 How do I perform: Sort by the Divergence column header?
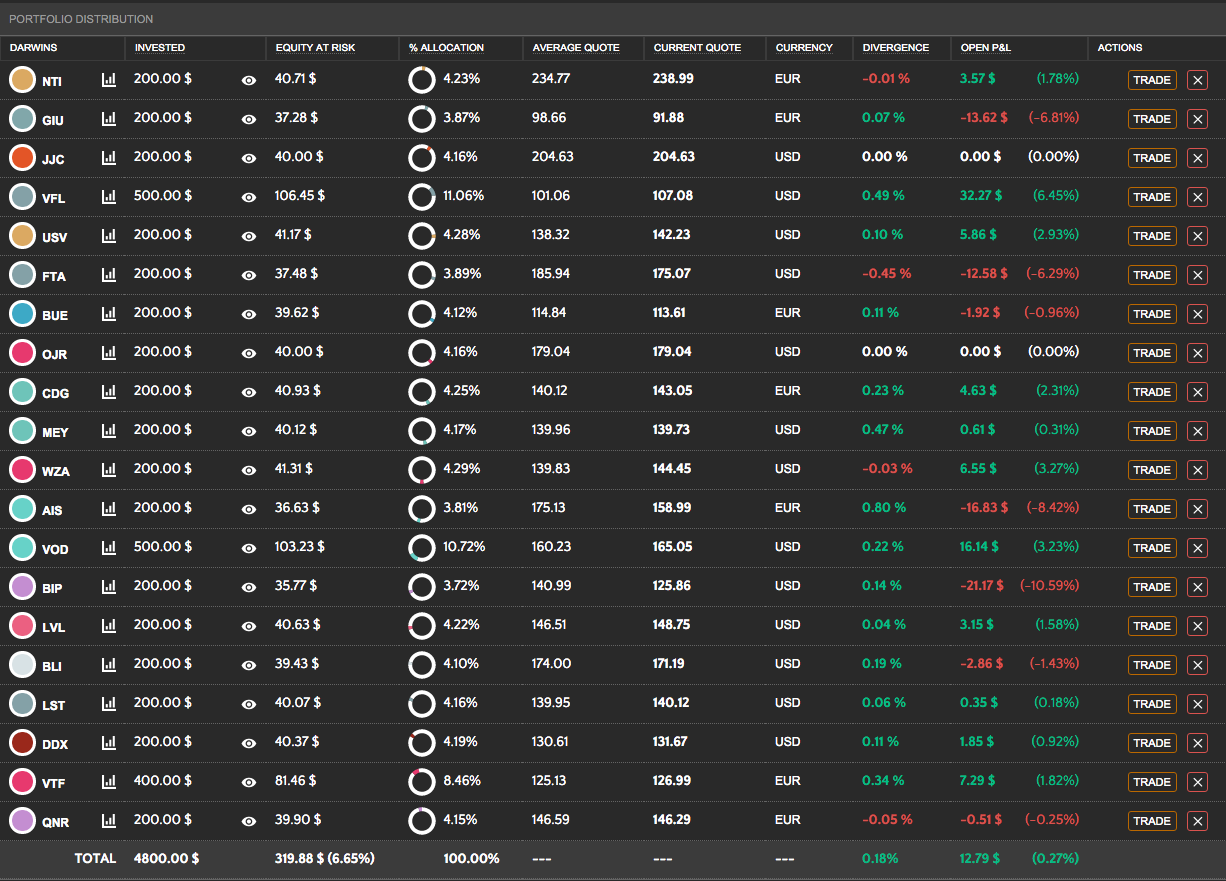(895, 48)
